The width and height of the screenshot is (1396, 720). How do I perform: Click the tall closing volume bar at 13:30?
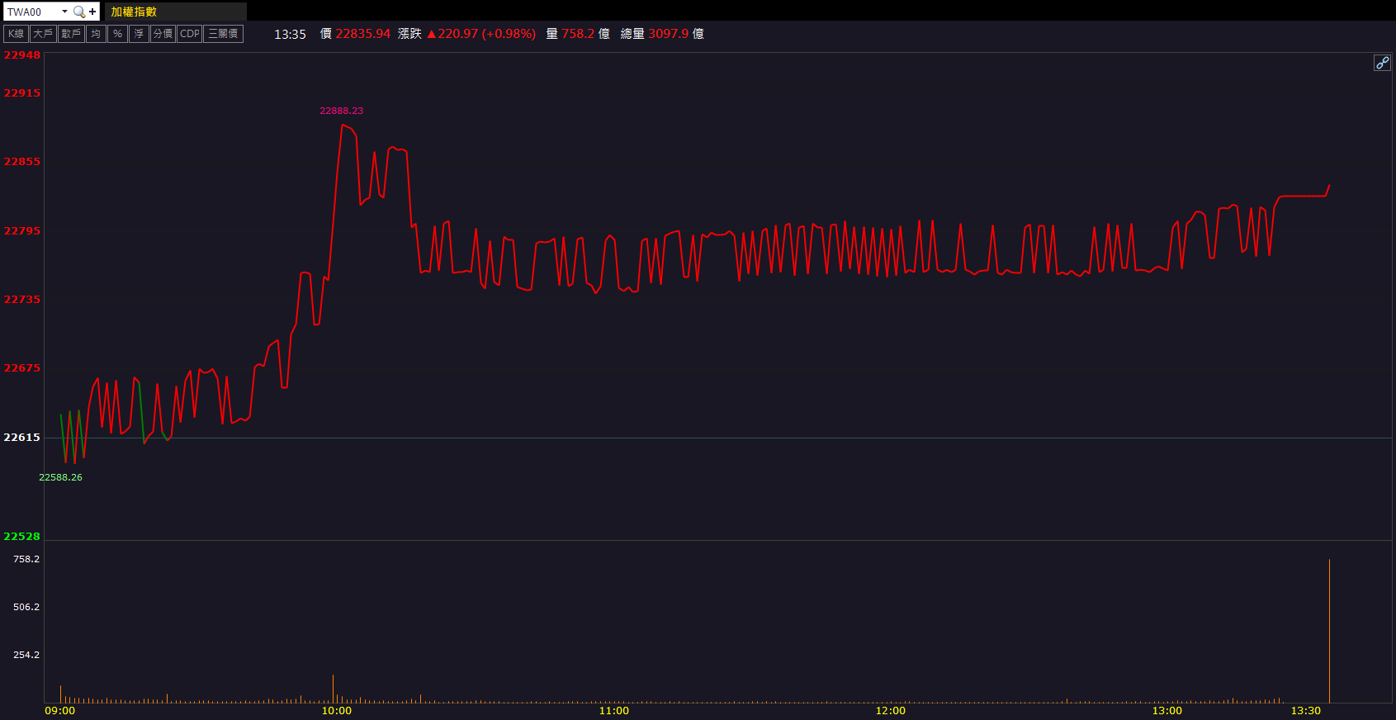(x=1329, y=630)
